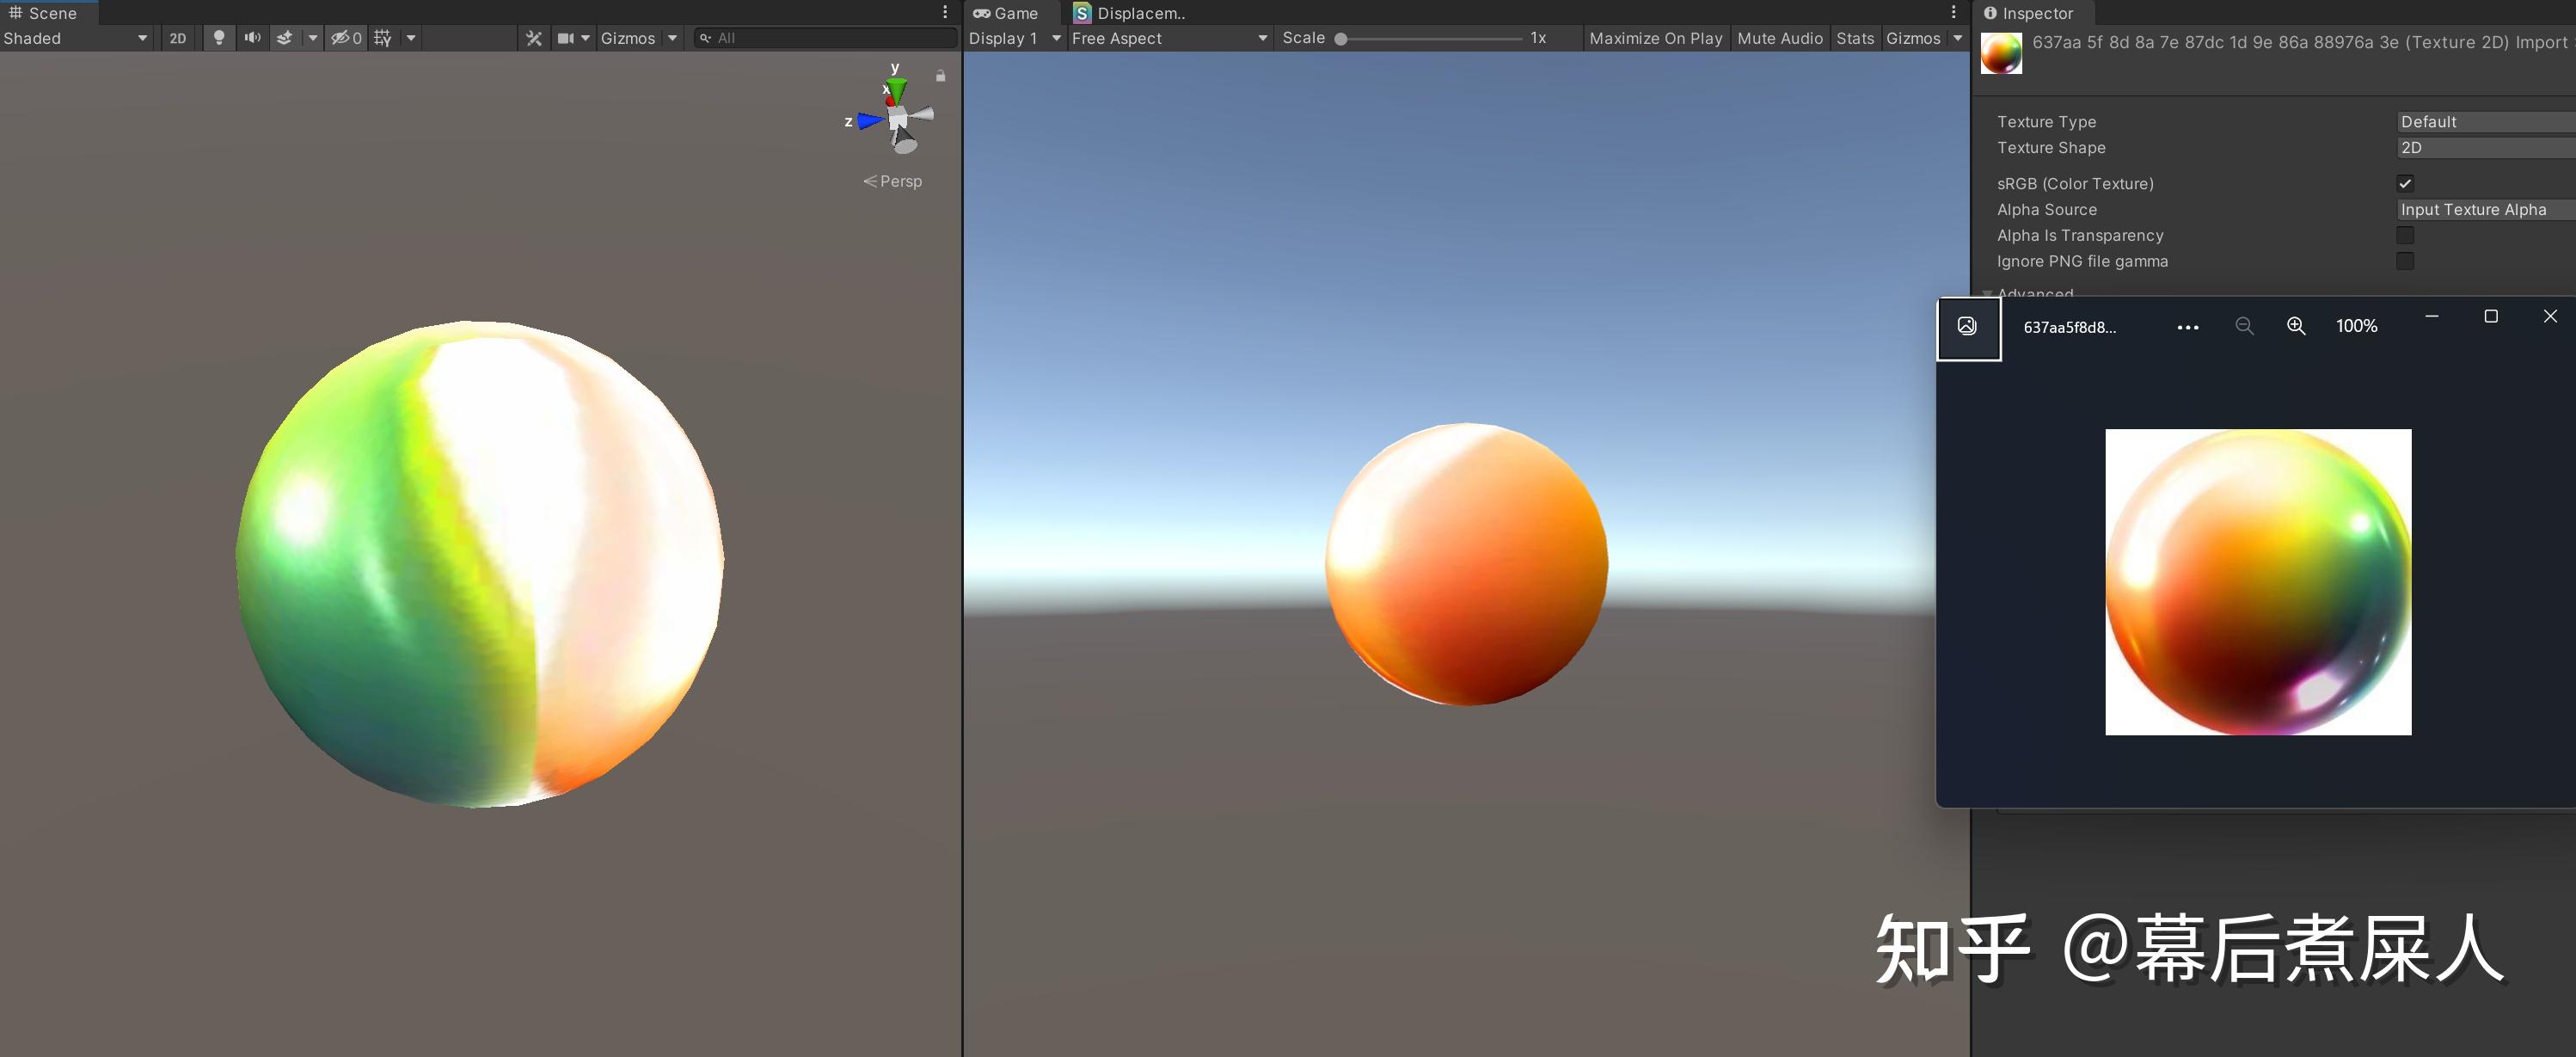This screenshot has height=1057, width=2576.
Task: Open the three-dots menu in image viewer
Action: tap(2187, 327)
